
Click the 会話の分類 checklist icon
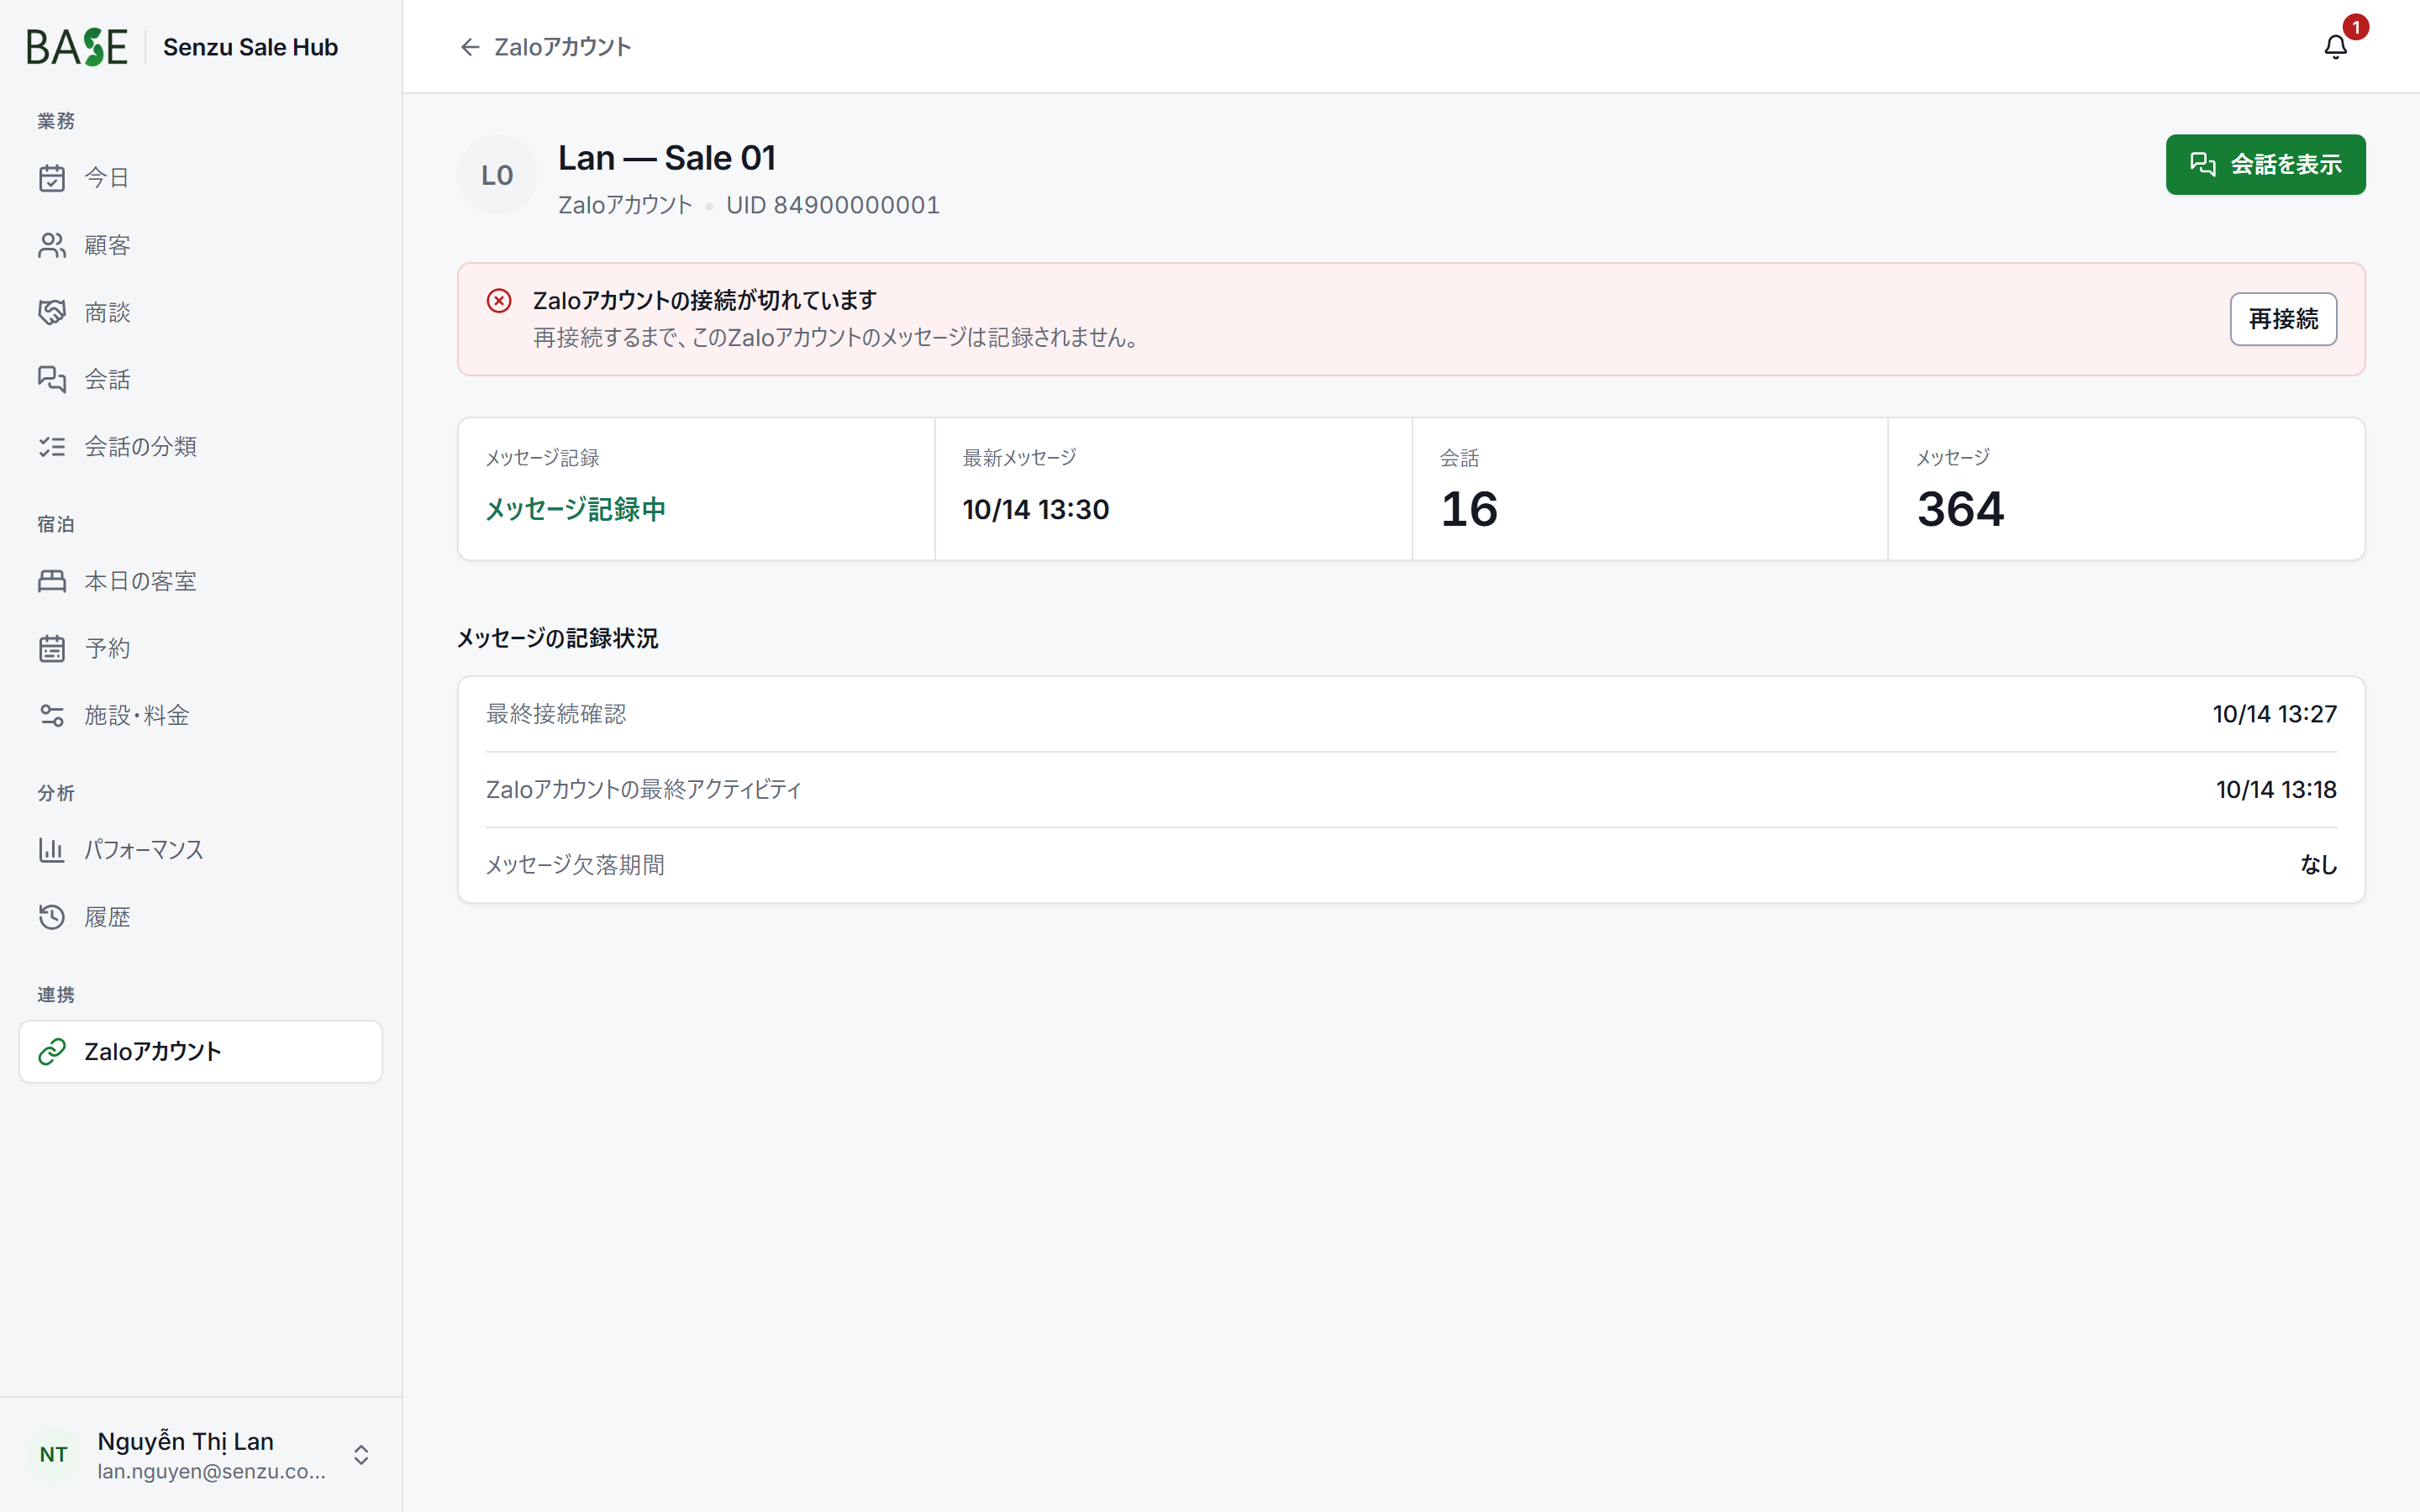pyautogui.click(x=52, y=446)
